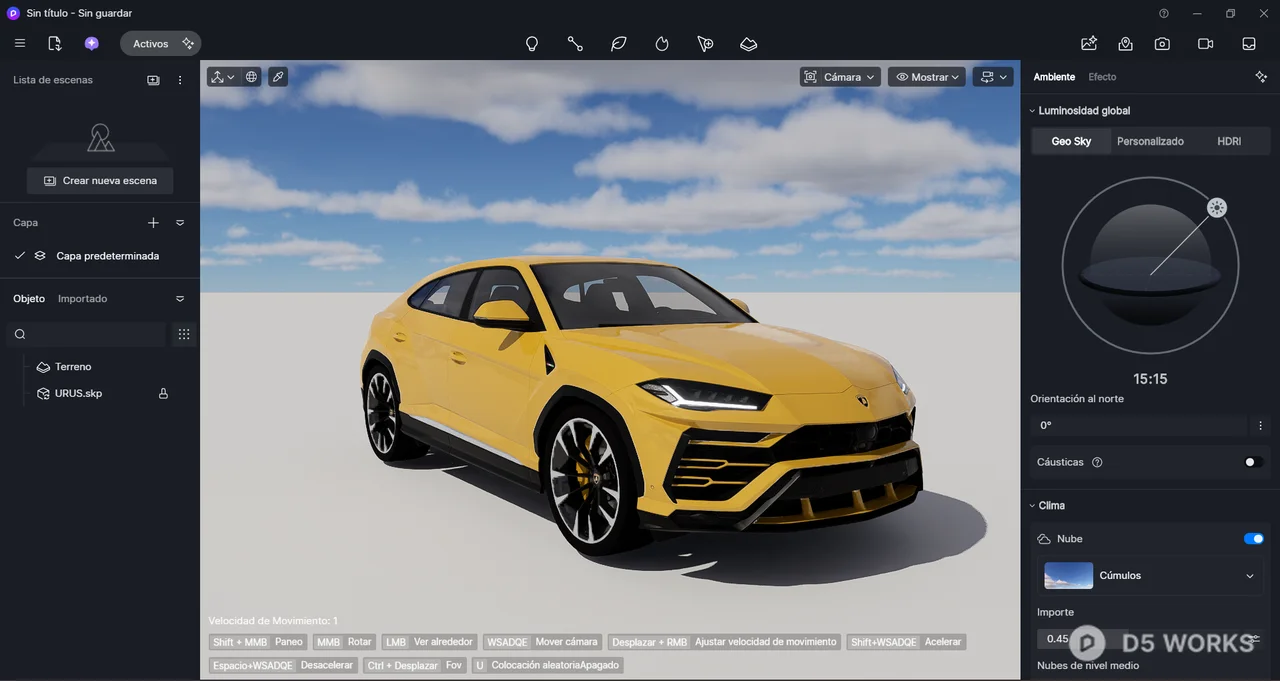This screenshot has width=1280, height=681.
Task: Toggle the Nube switch off
Action: pyautogui.click(x=1253, y=539)
